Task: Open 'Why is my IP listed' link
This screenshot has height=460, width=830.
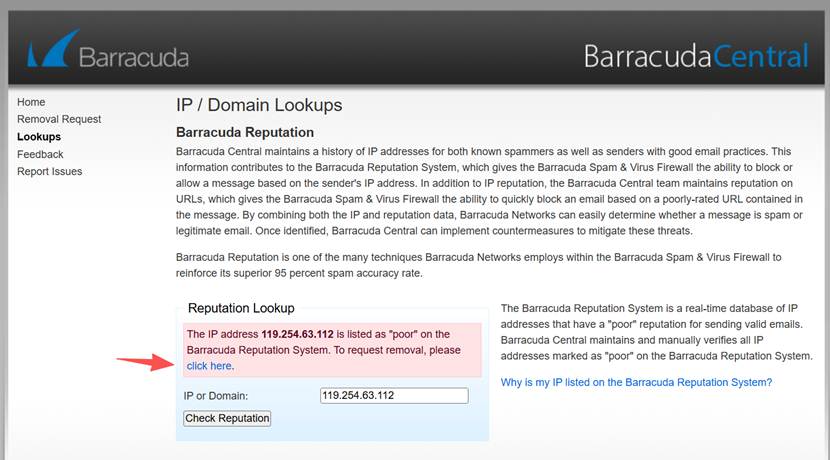Action: (x=636, y=382)
